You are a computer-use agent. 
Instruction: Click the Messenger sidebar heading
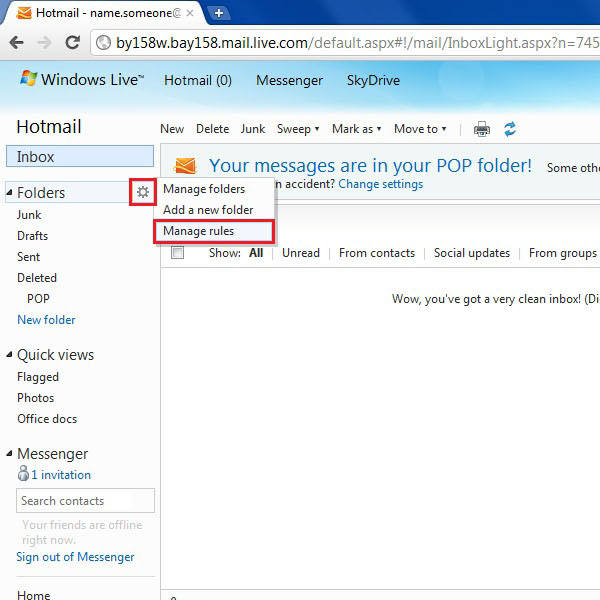[52, 454]
